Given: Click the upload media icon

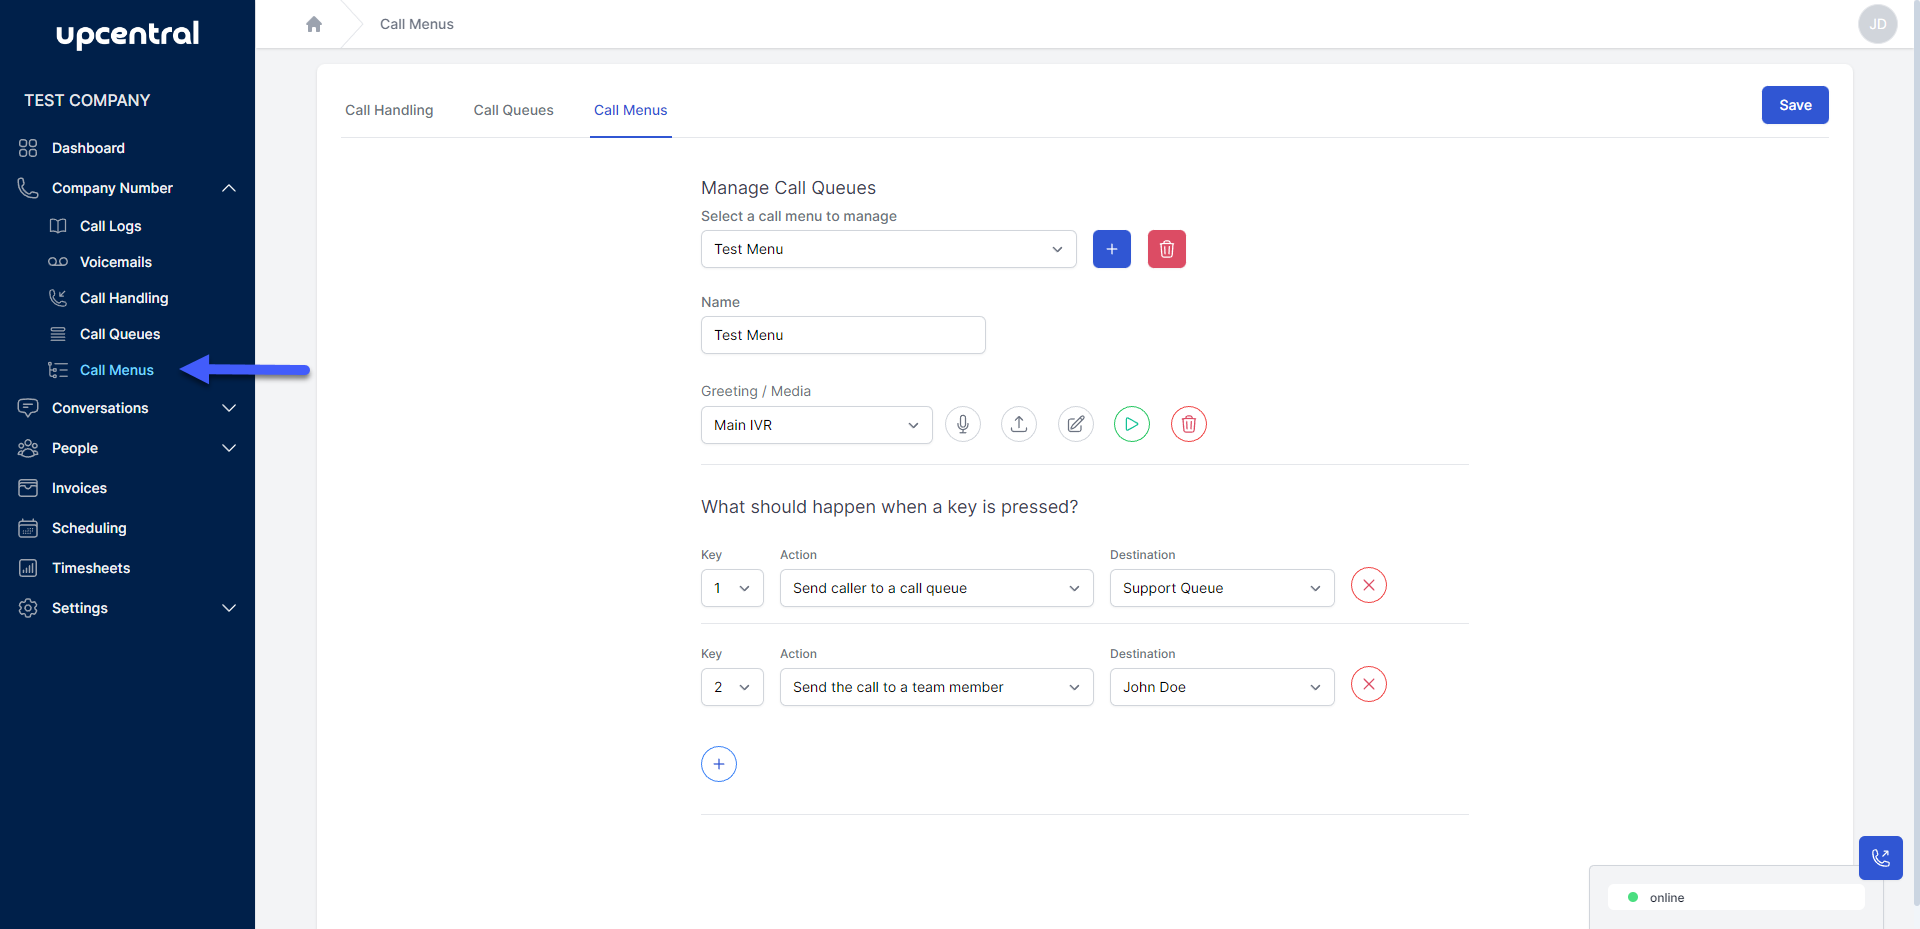Looking at the screenshot, I should click(x=1018, y=424).
